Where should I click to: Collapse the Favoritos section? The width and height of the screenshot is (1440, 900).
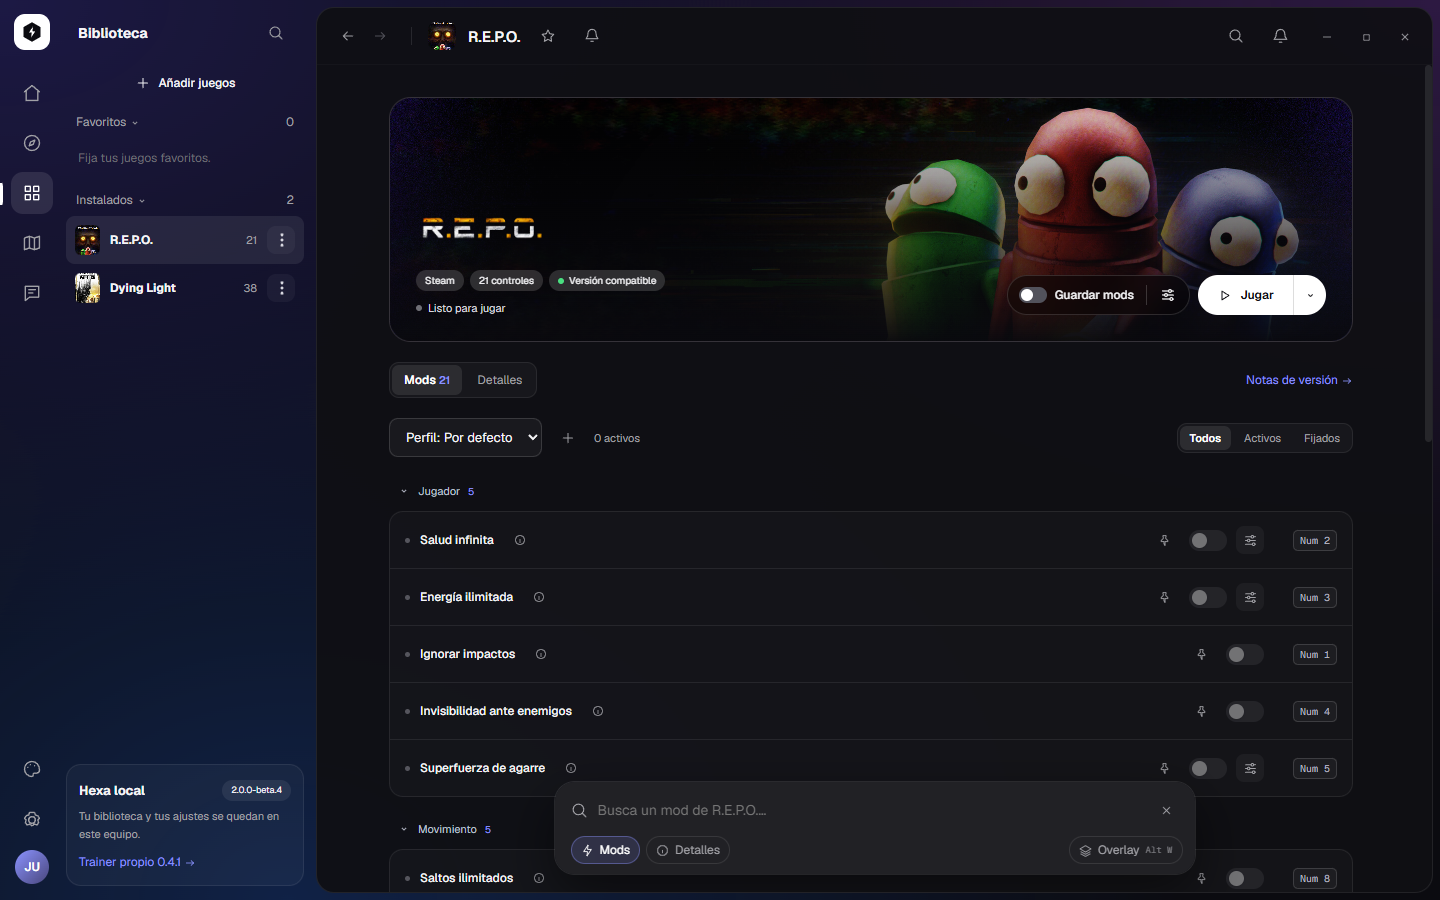click(x=107, y=122)
